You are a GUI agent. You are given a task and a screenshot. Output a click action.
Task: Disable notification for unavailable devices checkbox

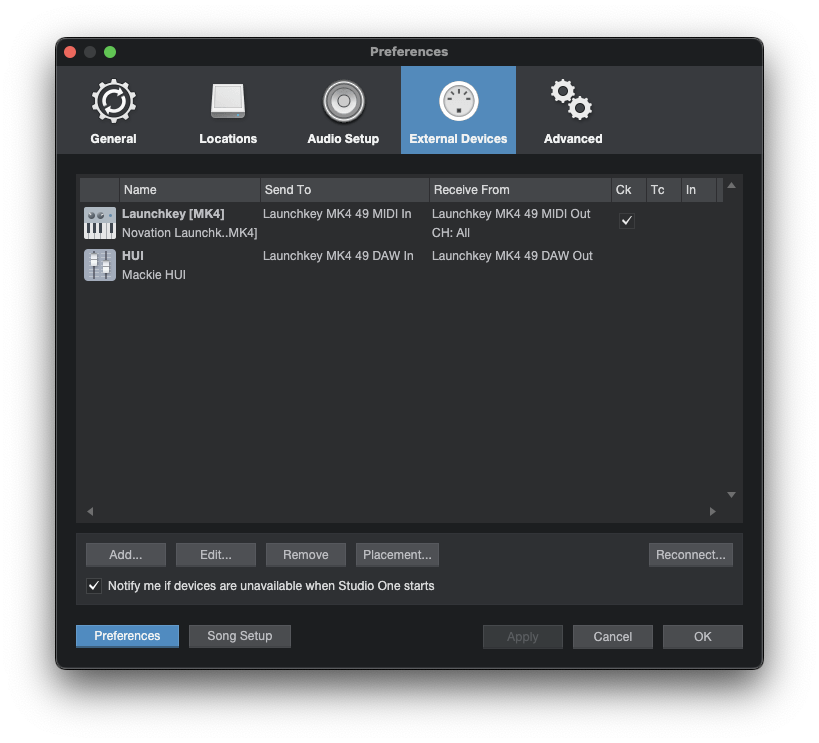click(94, 586)
